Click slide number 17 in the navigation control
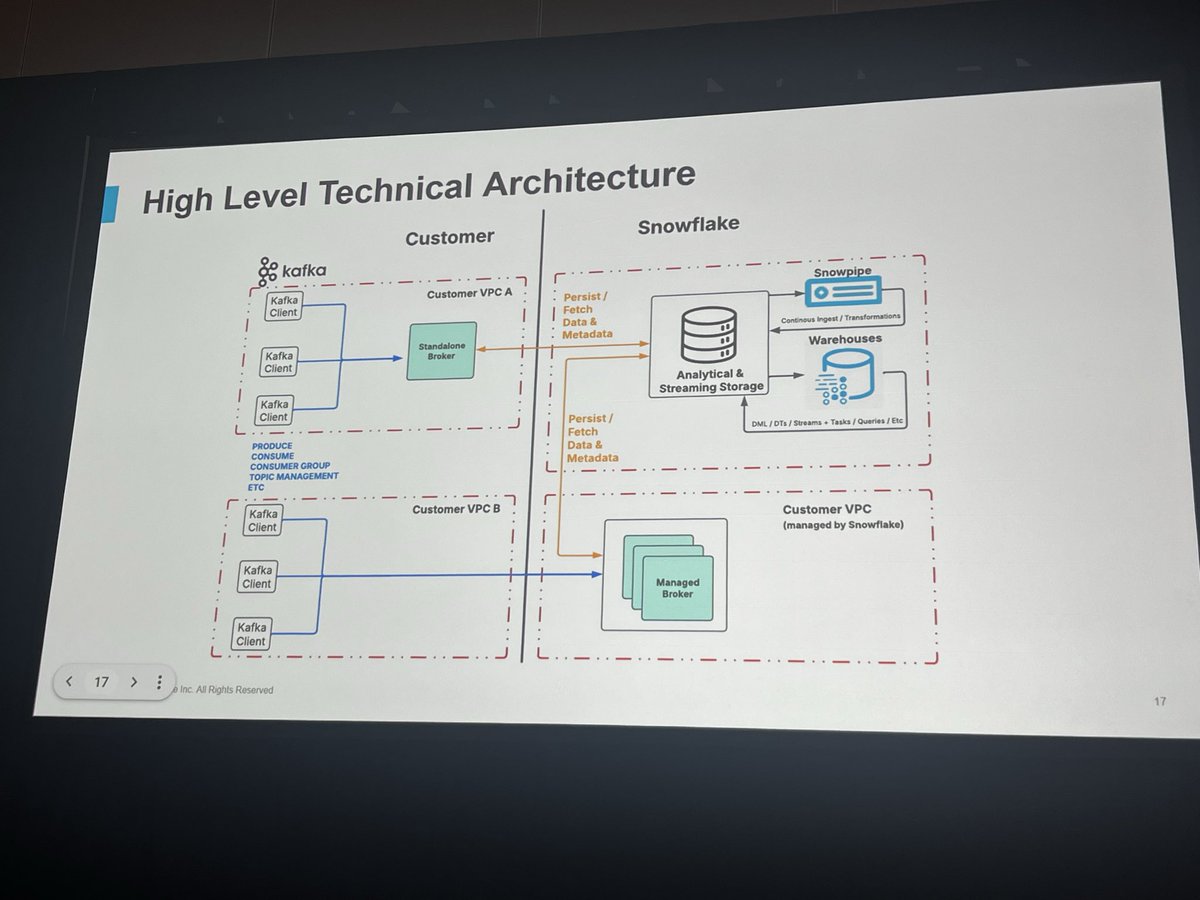Screen dimensions: 1200x900 click(x=101, y=682)
